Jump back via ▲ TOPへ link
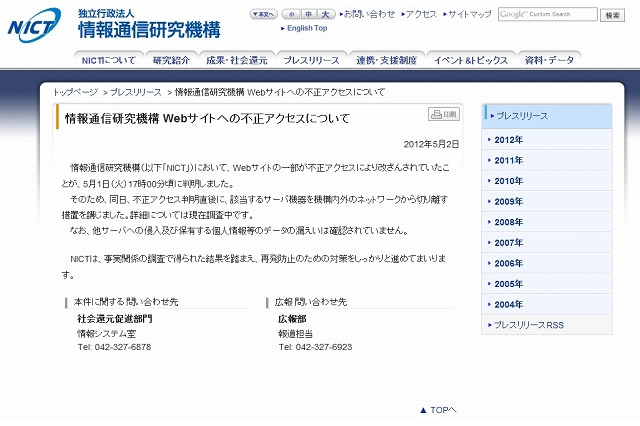This screenshot has height=426, width=640. 438,410
